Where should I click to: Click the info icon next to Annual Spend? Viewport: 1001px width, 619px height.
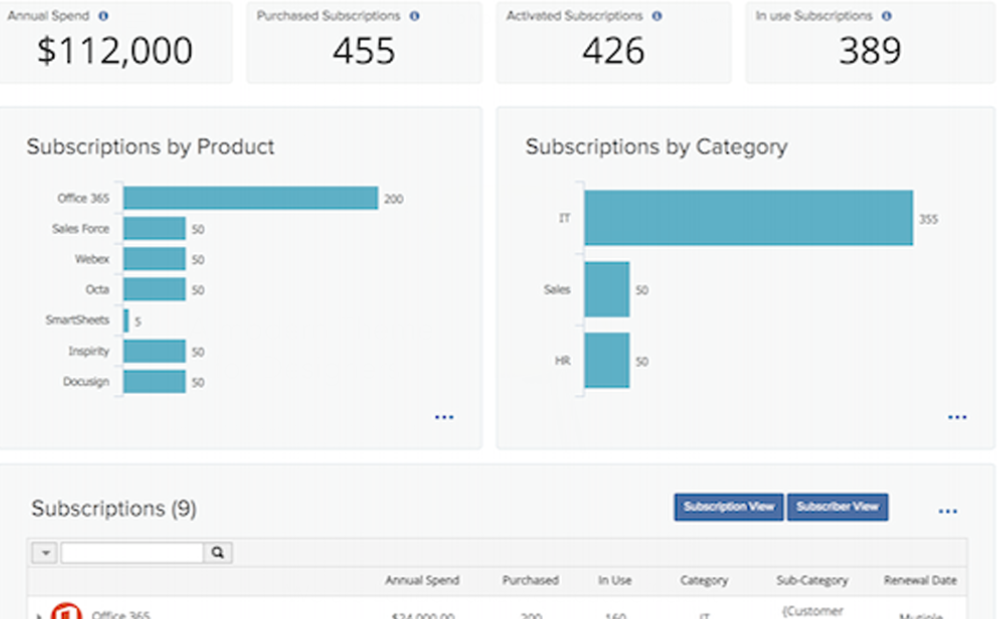tap(101, 16)
